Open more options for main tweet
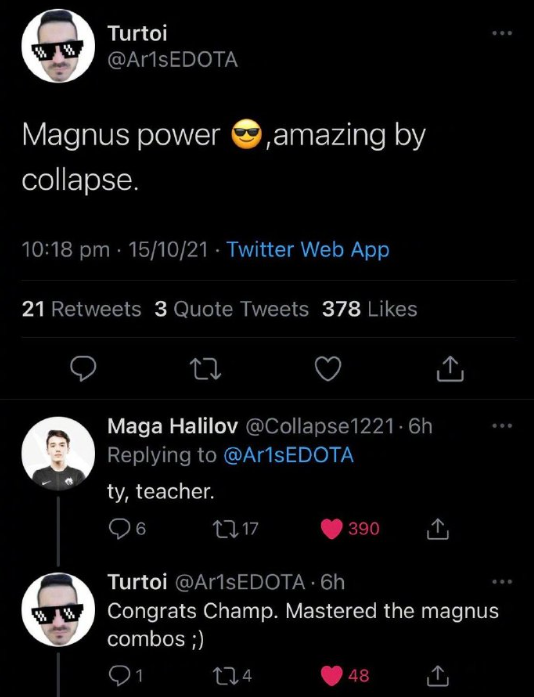 pos(502,33)
